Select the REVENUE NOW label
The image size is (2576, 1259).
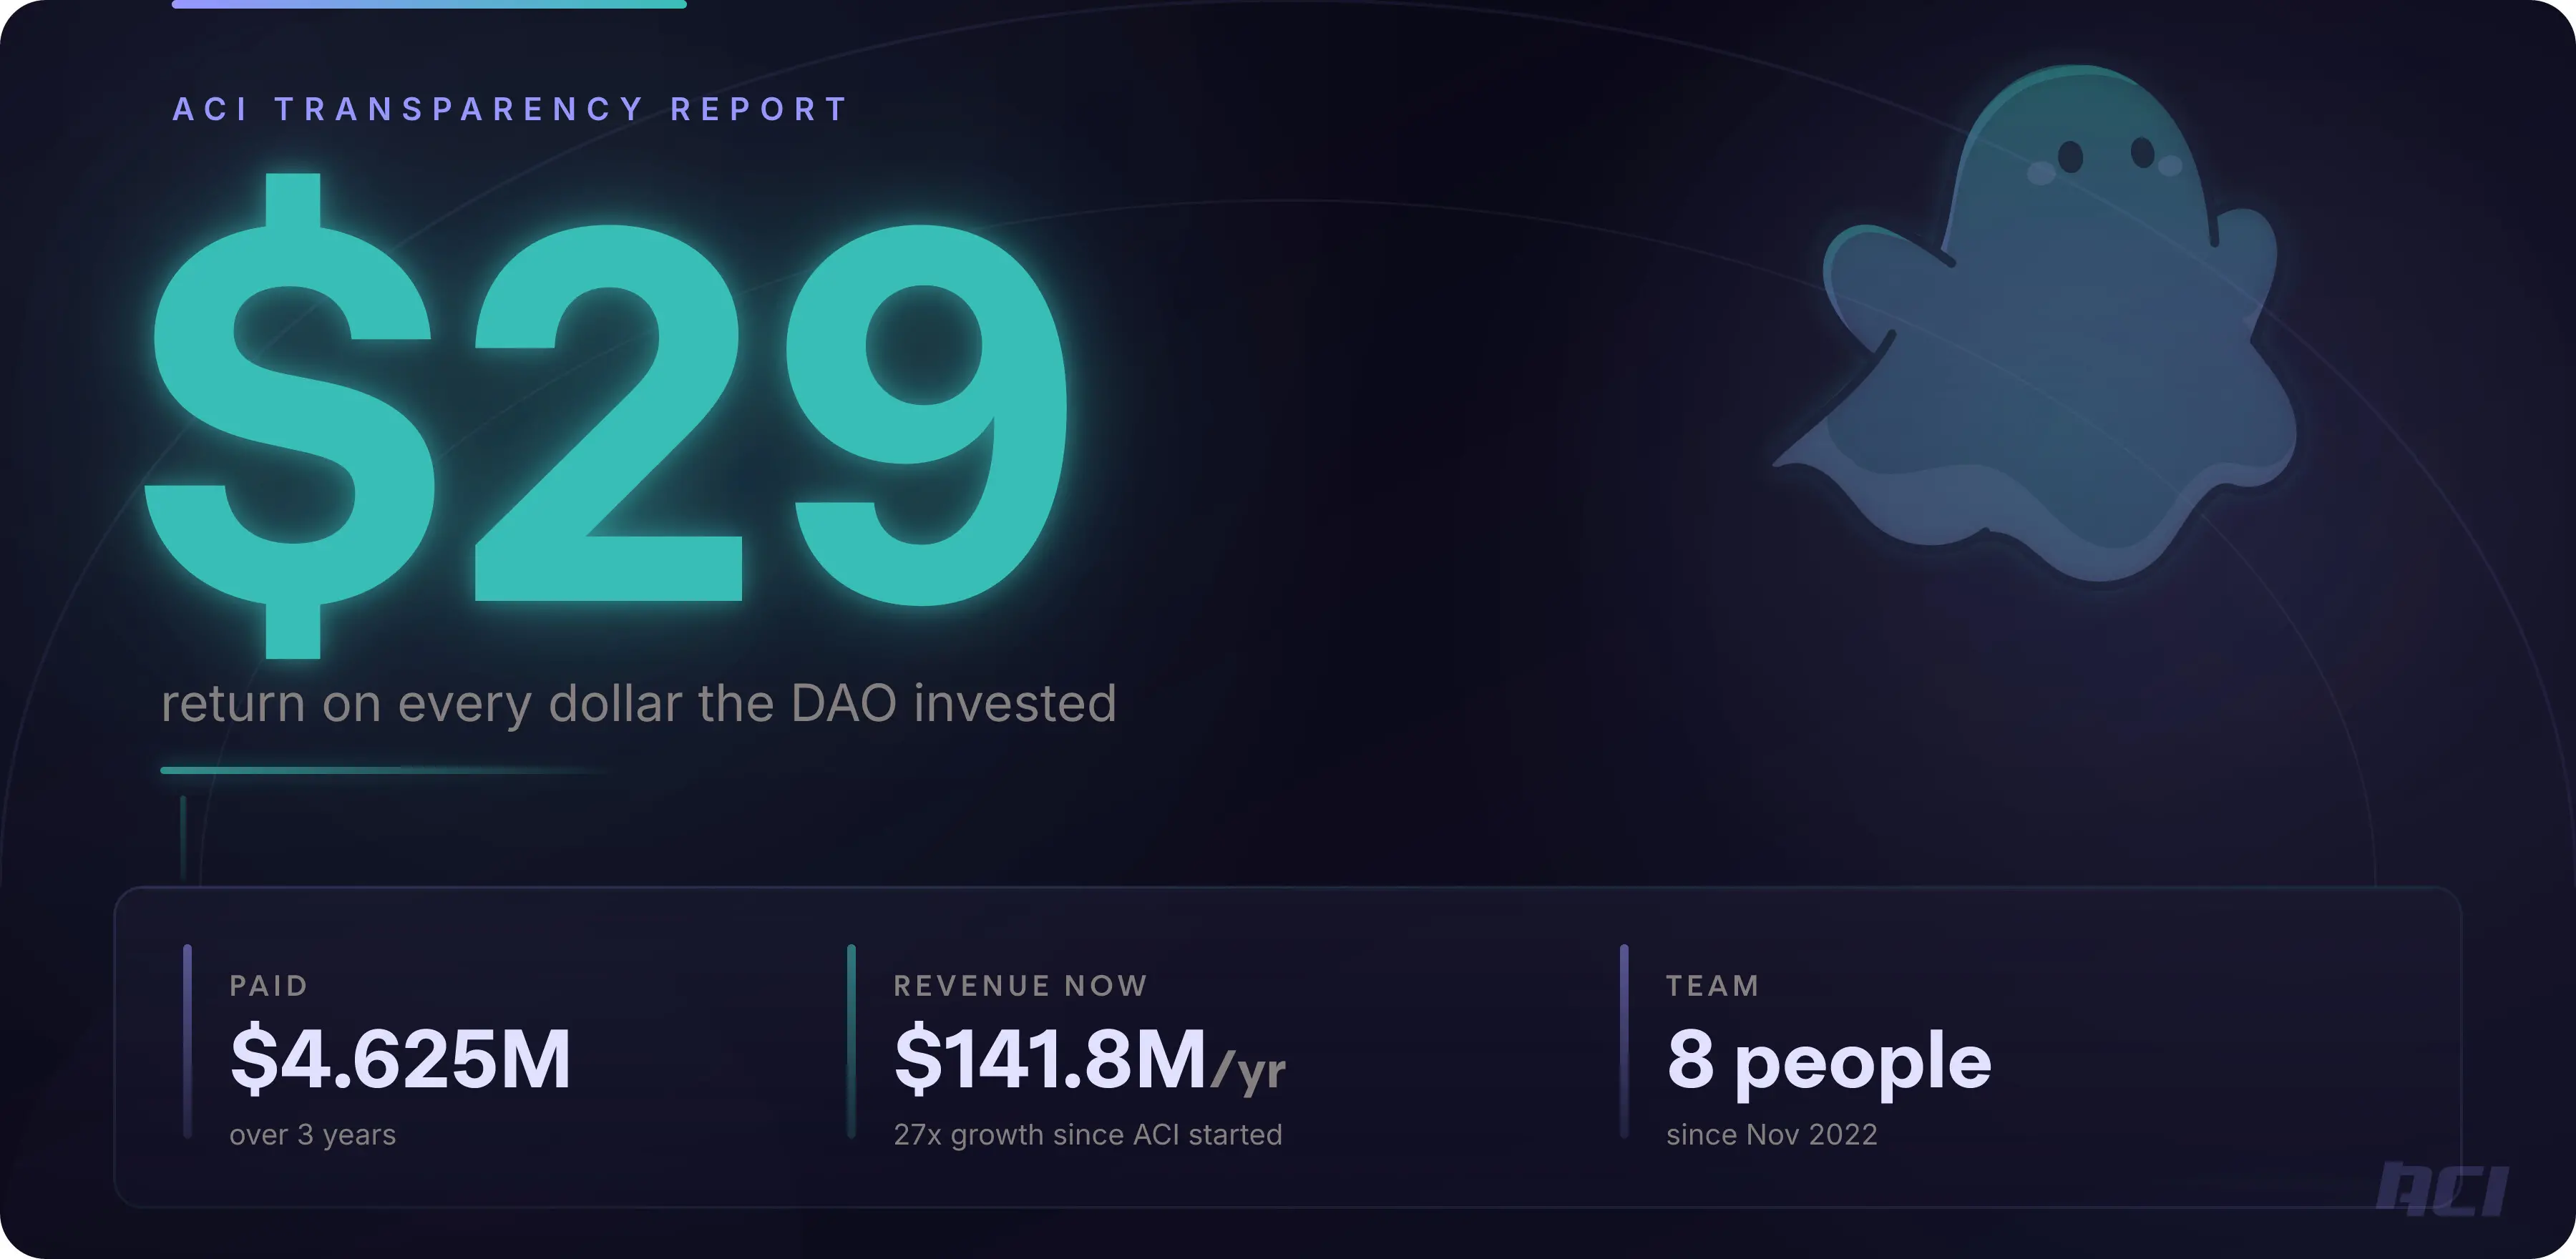(1020, 986)
